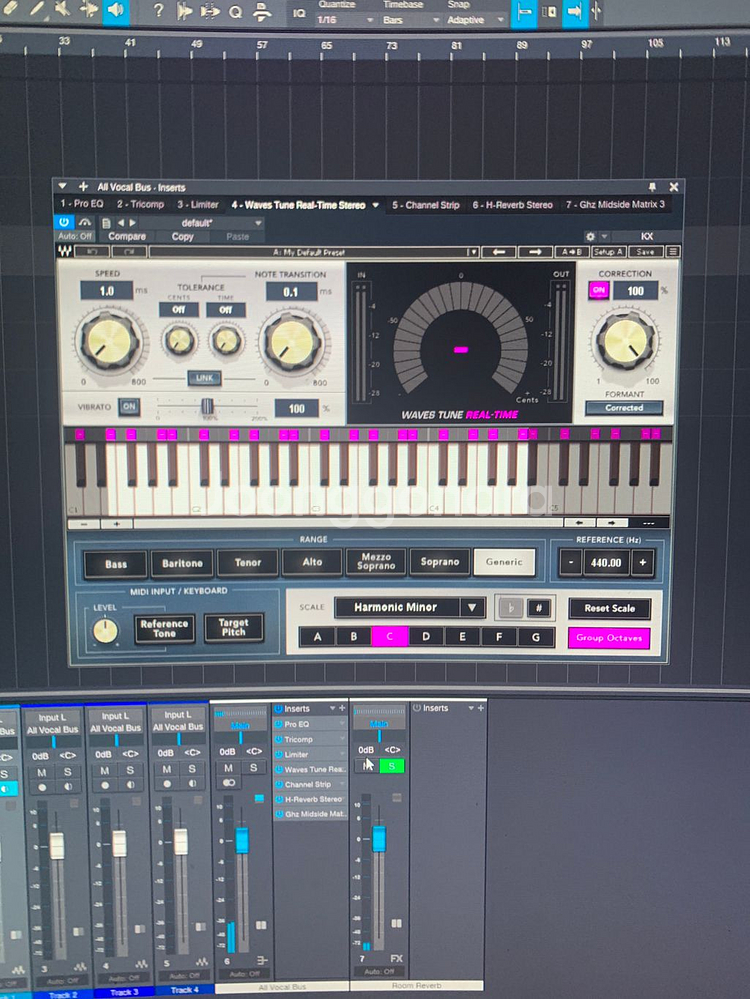Solo Track 2 channel

click(x=68, y=772)
